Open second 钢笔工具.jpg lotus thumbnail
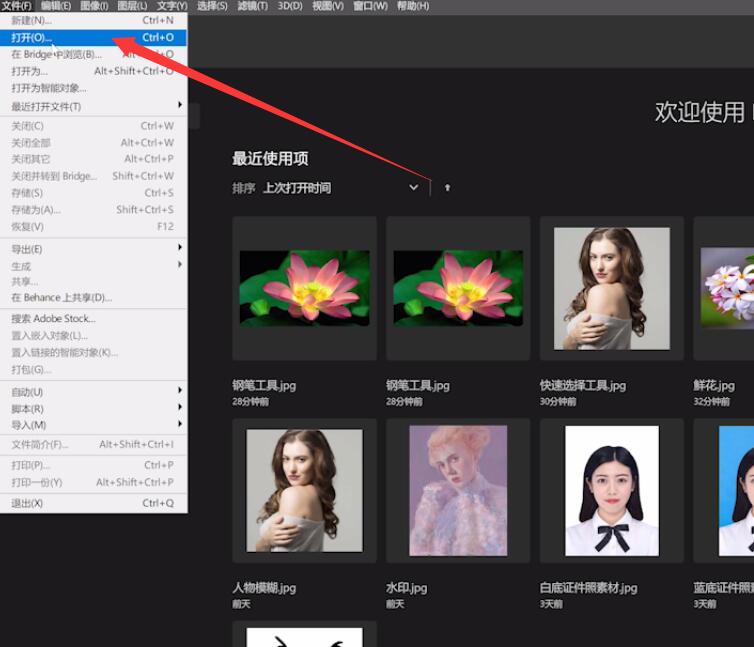Image resolution: width=754 pixels, height=647 pixels. (x=458, y=288)
